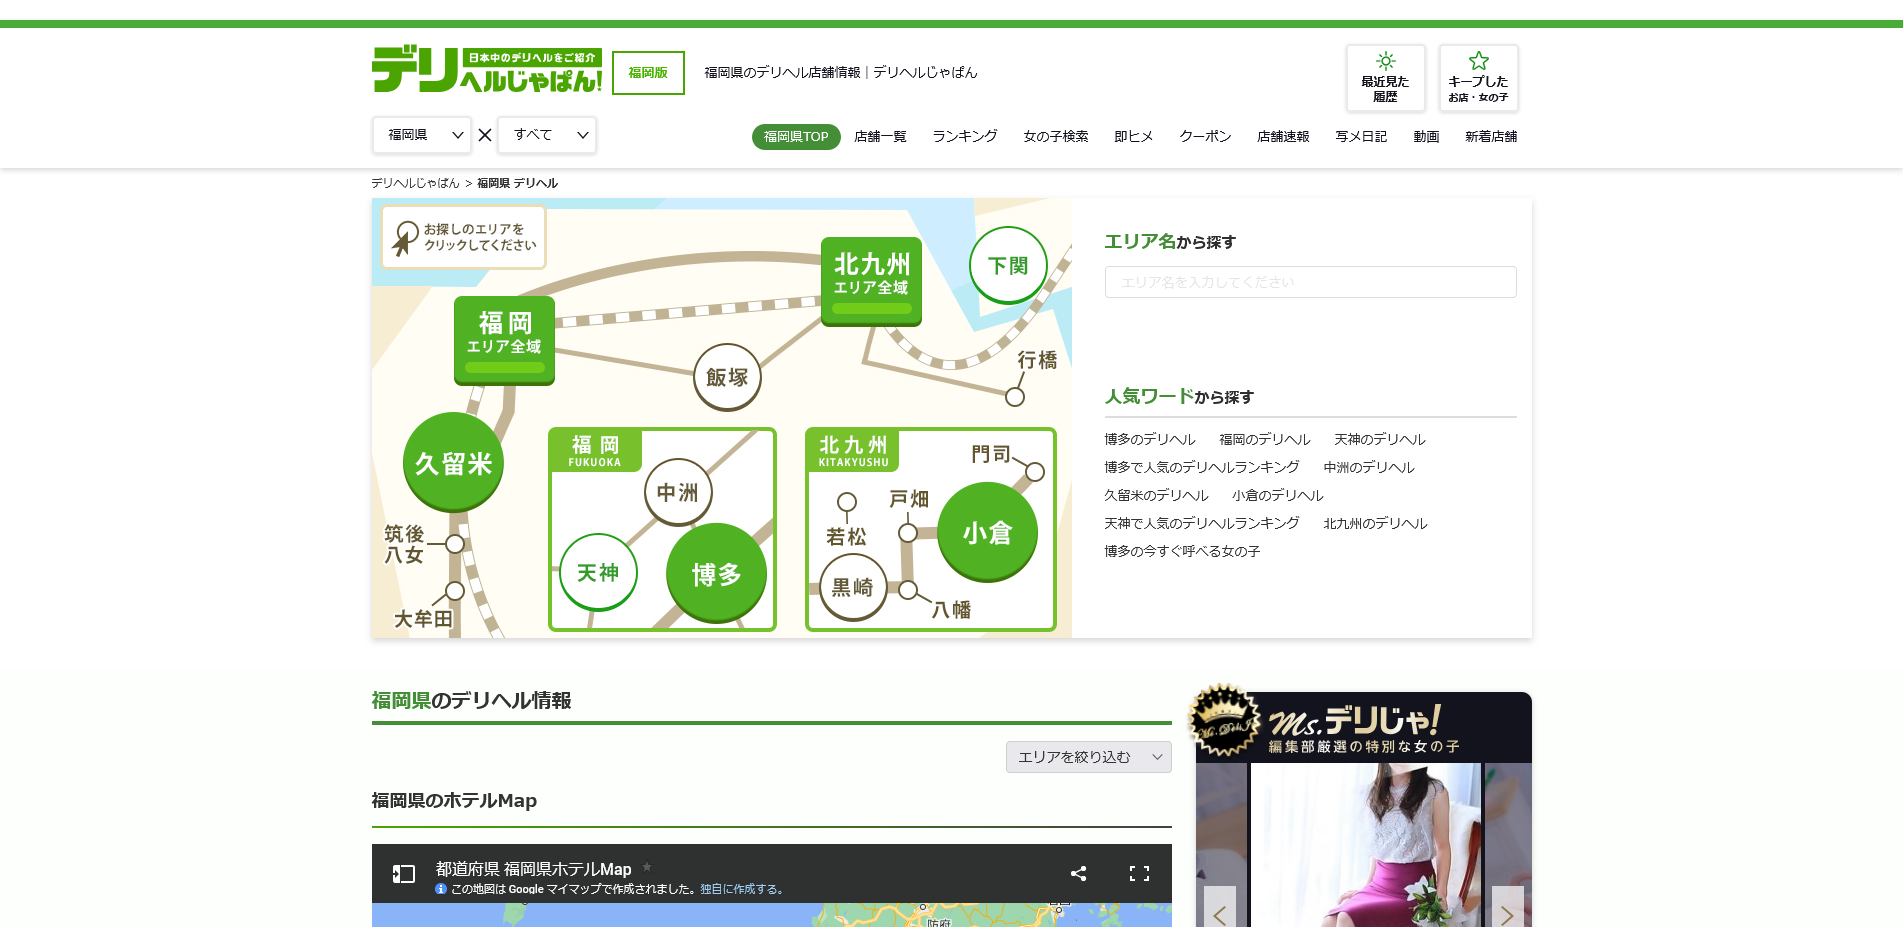1903x927 pixels.
Task: Open 天神で人気のデリヘルランキング link
Action: 1202,523
